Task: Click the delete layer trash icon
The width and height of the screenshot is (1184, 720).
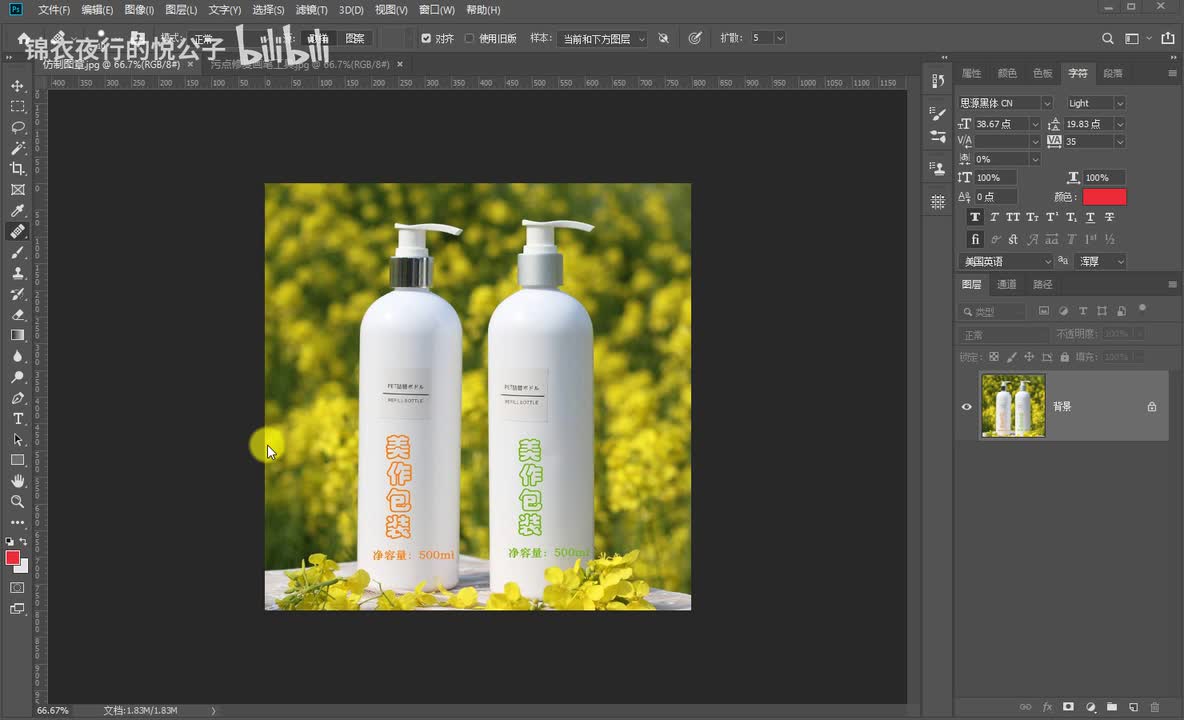Action: [x=1155, y=707]
